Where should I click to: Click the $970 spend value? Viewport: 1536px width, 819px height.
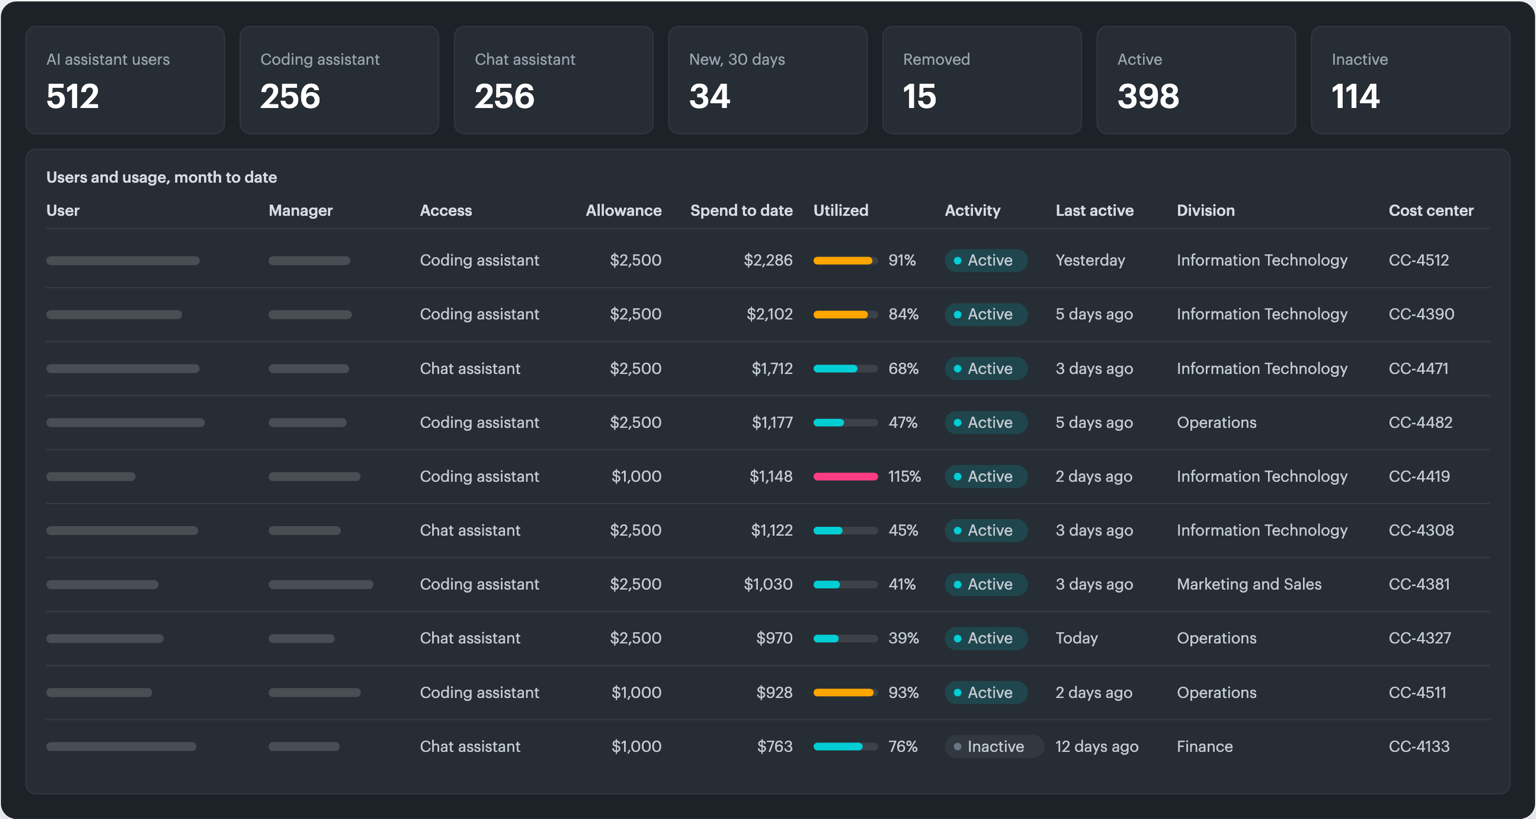(775, 638)
